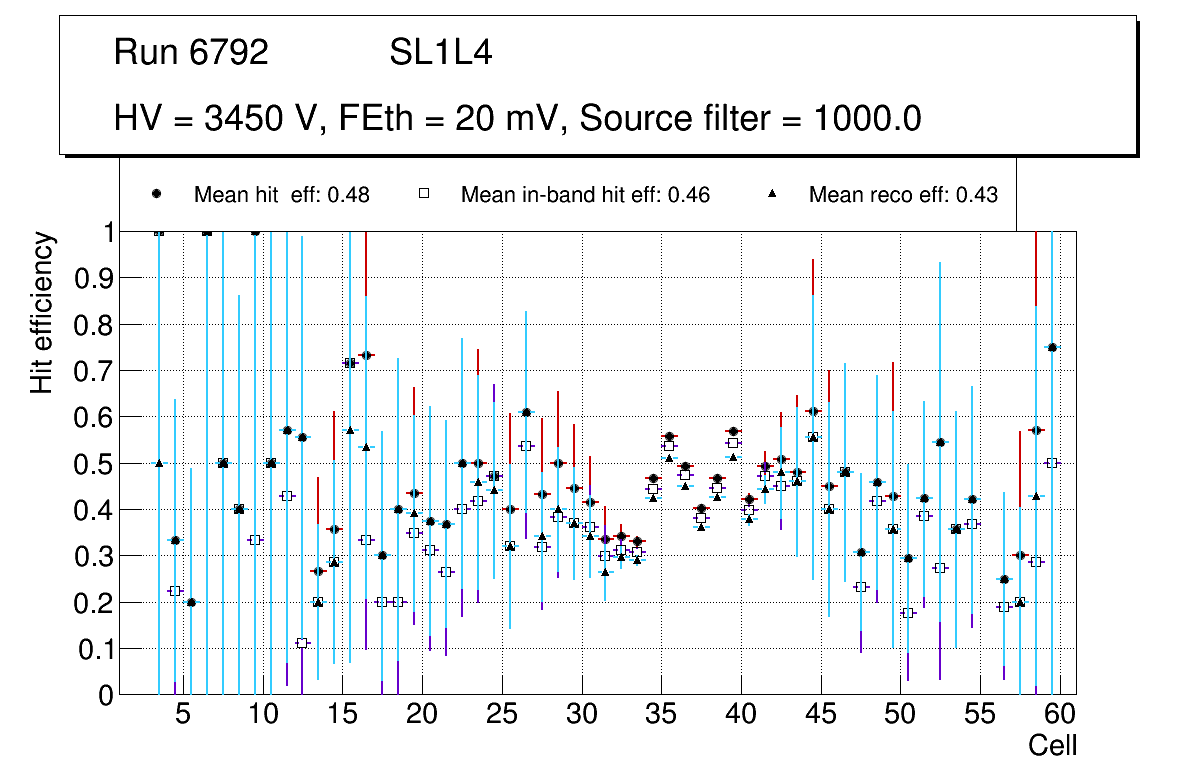This screenshot has width=1196, height=772.
Task: Click the x-axis tick label 60
Action: pyautogui.click(x=1060, y=716)
